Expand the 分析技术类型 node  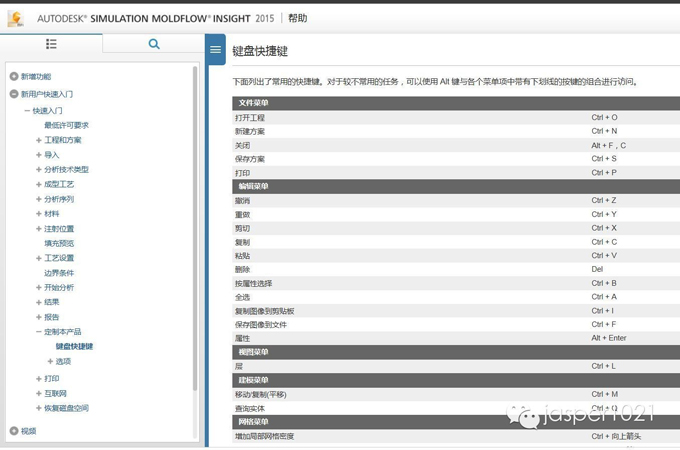pos(39,170)
